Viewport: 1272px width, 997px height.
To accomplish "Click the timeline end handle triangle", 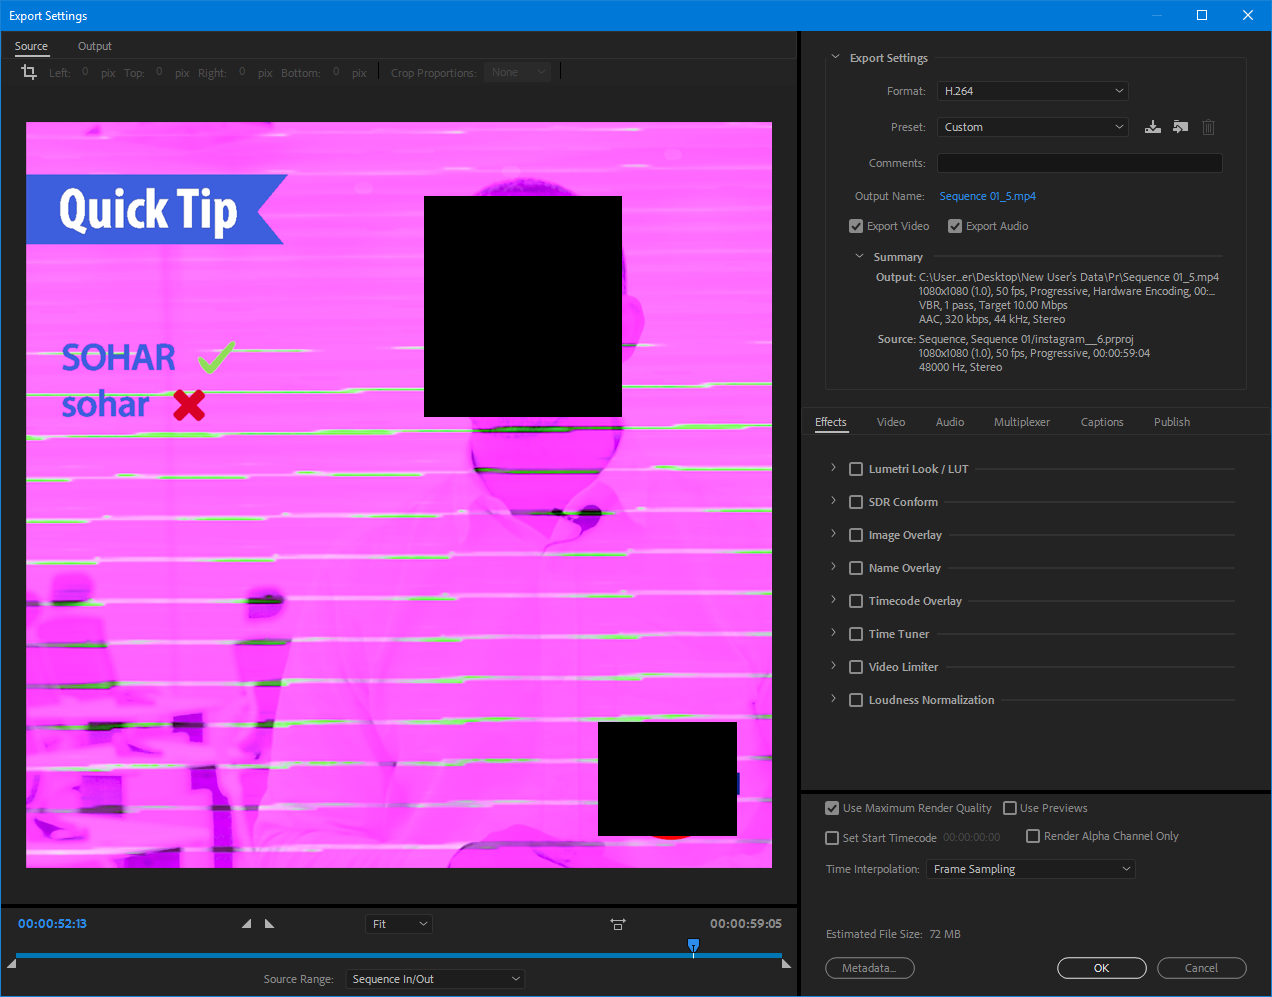I will pos(786,963).
